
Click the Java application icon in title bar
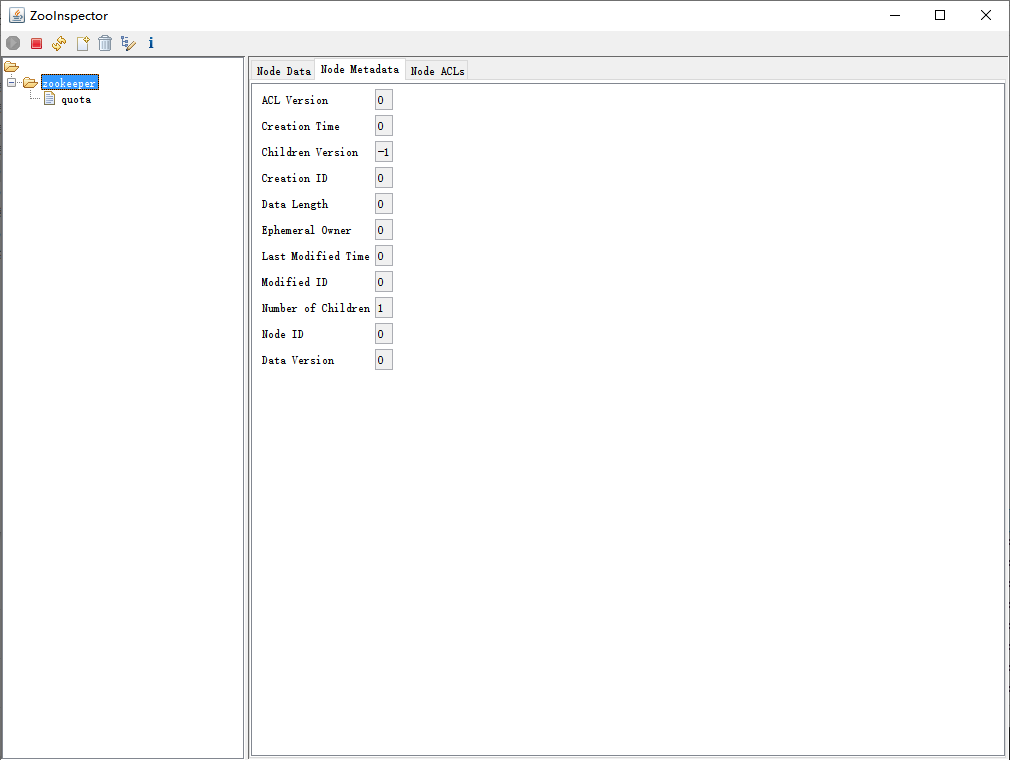pos(17,15)
